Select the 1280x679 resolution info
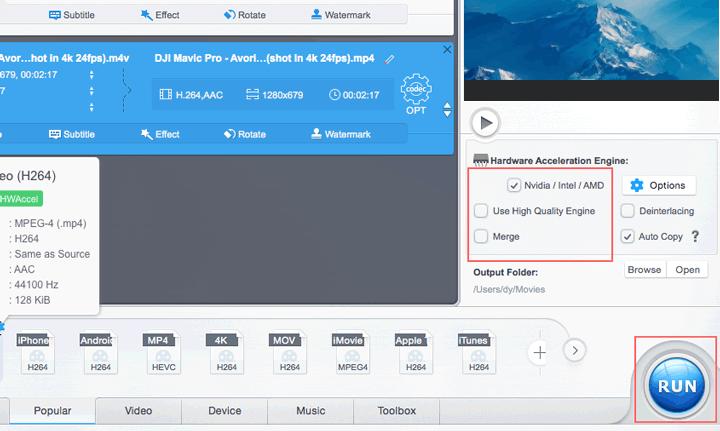 [x=275, y=95]
